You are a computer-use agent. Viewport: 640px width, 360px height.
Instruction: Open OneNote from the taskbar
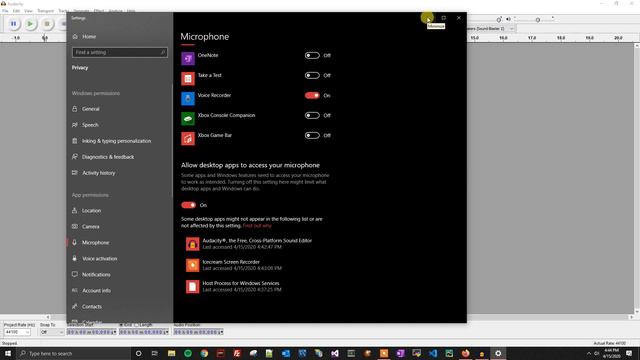pyautogui.click(x=400, y=353)
